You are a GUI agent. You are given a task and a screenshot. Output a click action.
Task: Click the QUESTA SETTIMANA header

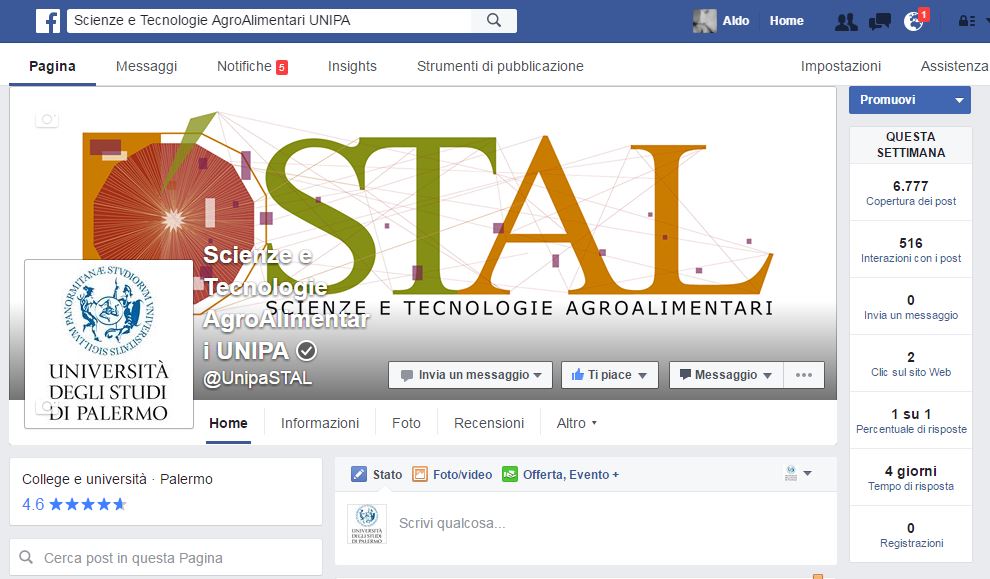(x=910, y=145)
